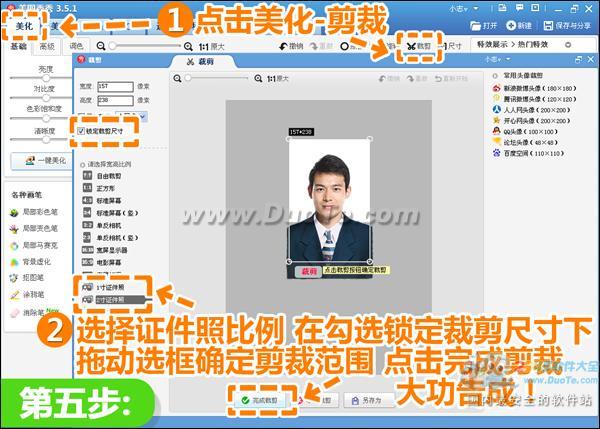Click 特效展示 > 热门特效 panel header
Screen dimensions: 600x429
pos(513,44)
